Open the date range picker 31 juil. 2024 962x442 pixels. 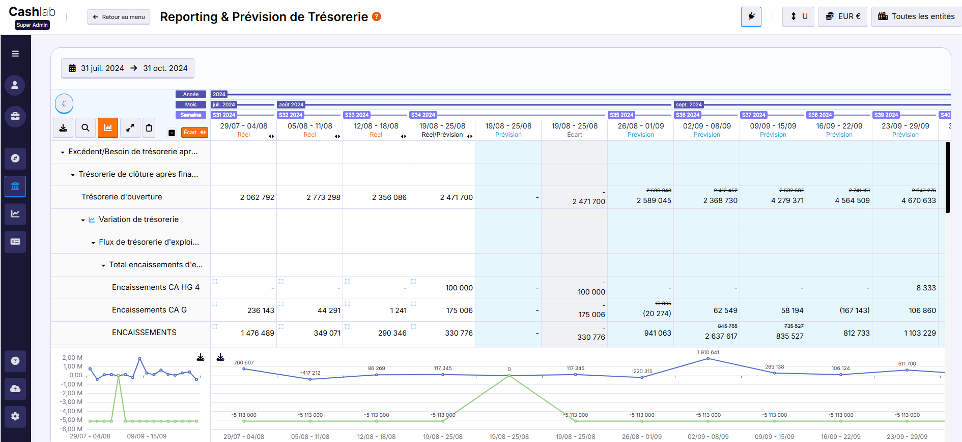pyautogui.click(x=128, y=68)
